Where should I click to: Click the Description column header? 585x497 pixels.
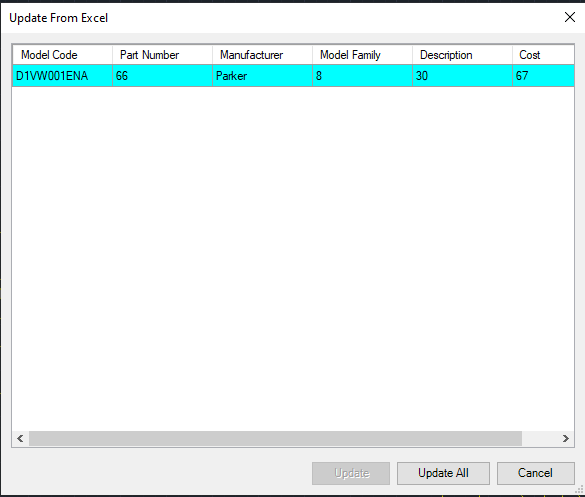[462, 55]
